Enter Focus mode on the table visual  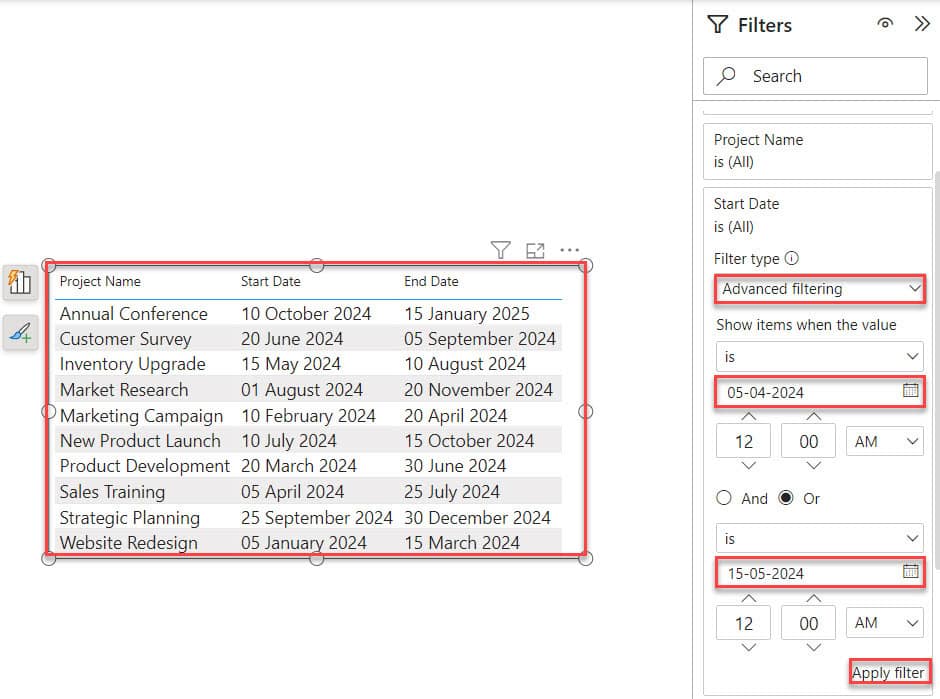click(535, 250)
